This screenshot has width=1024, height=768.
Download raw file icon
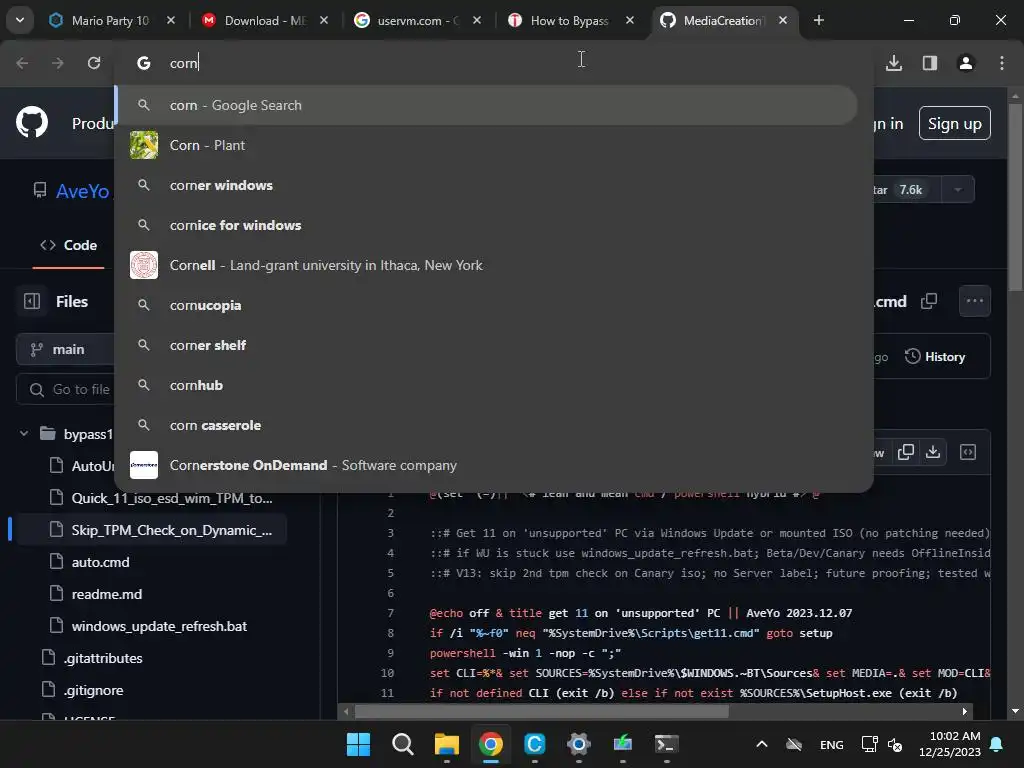coord(933,452)
